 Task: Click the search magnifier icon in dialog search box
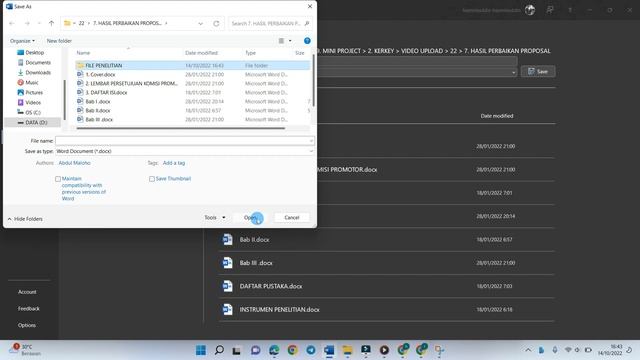click(307, 23)
